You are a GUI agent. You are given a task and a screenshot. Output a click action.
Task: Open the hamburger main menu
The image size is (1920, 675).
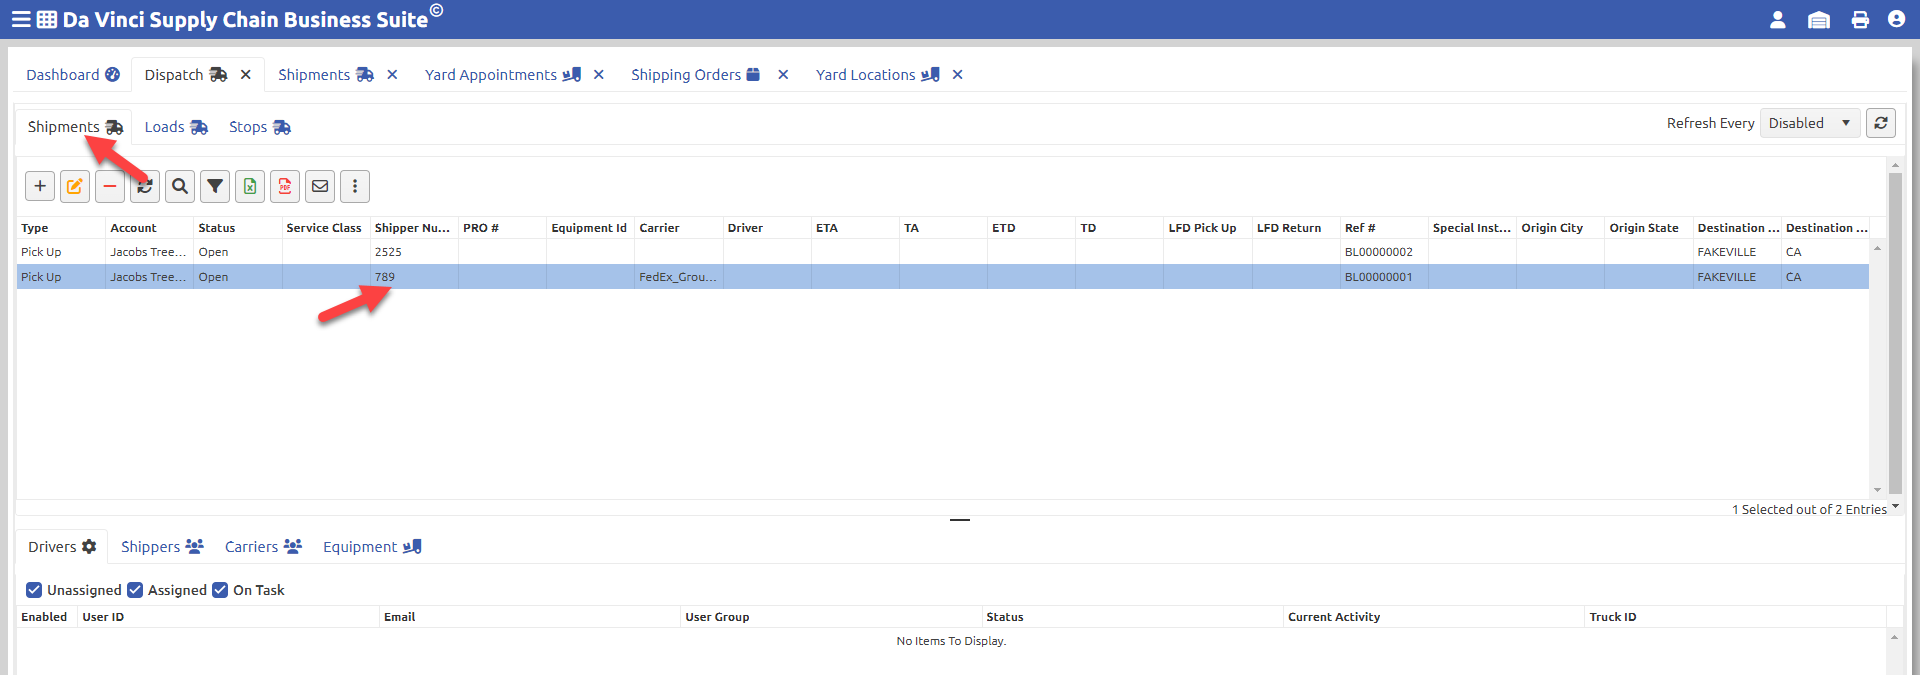pos(20,20)
